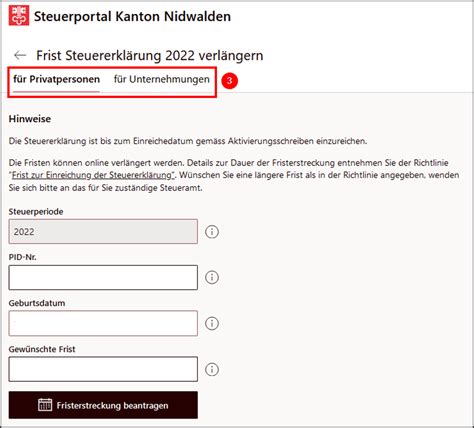Focus the Geburtsdatum input field
Screen dimensions: 474x428
pyautogui.click(x=103, y=323)
